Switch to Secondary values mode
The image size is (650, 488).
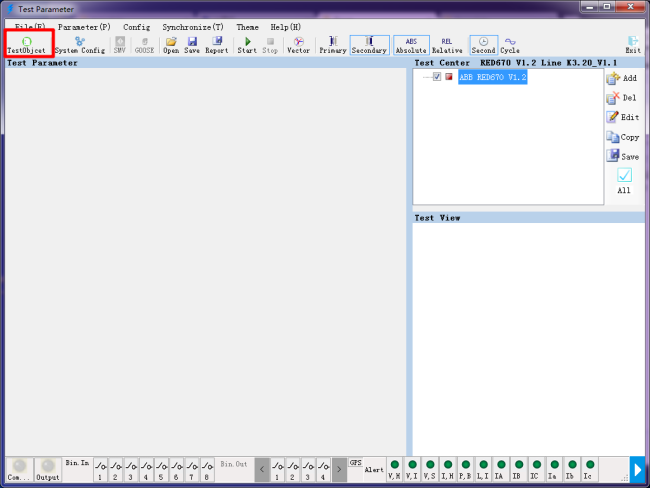click(369, 44)
